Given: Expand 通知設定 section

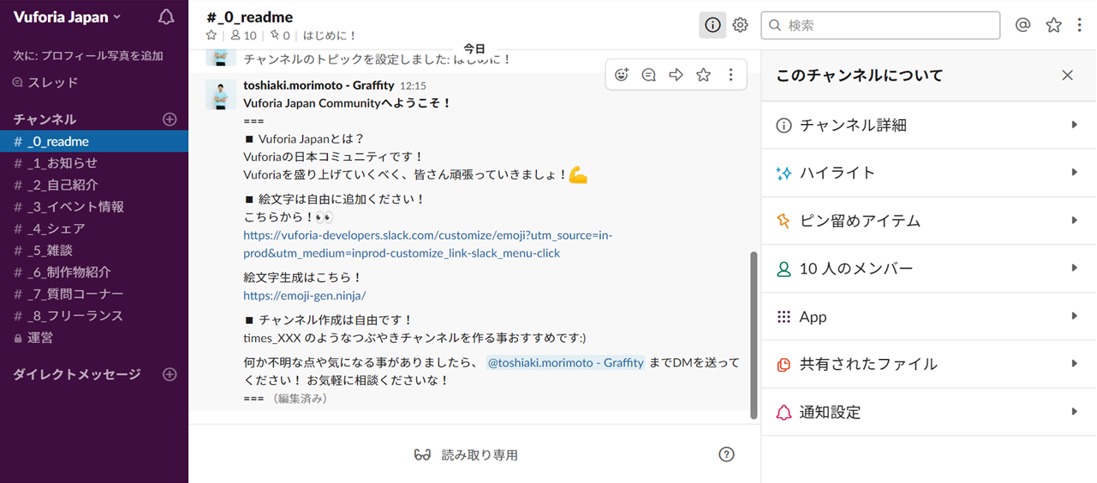Looking at the screenshot, I should pos(929,412).
